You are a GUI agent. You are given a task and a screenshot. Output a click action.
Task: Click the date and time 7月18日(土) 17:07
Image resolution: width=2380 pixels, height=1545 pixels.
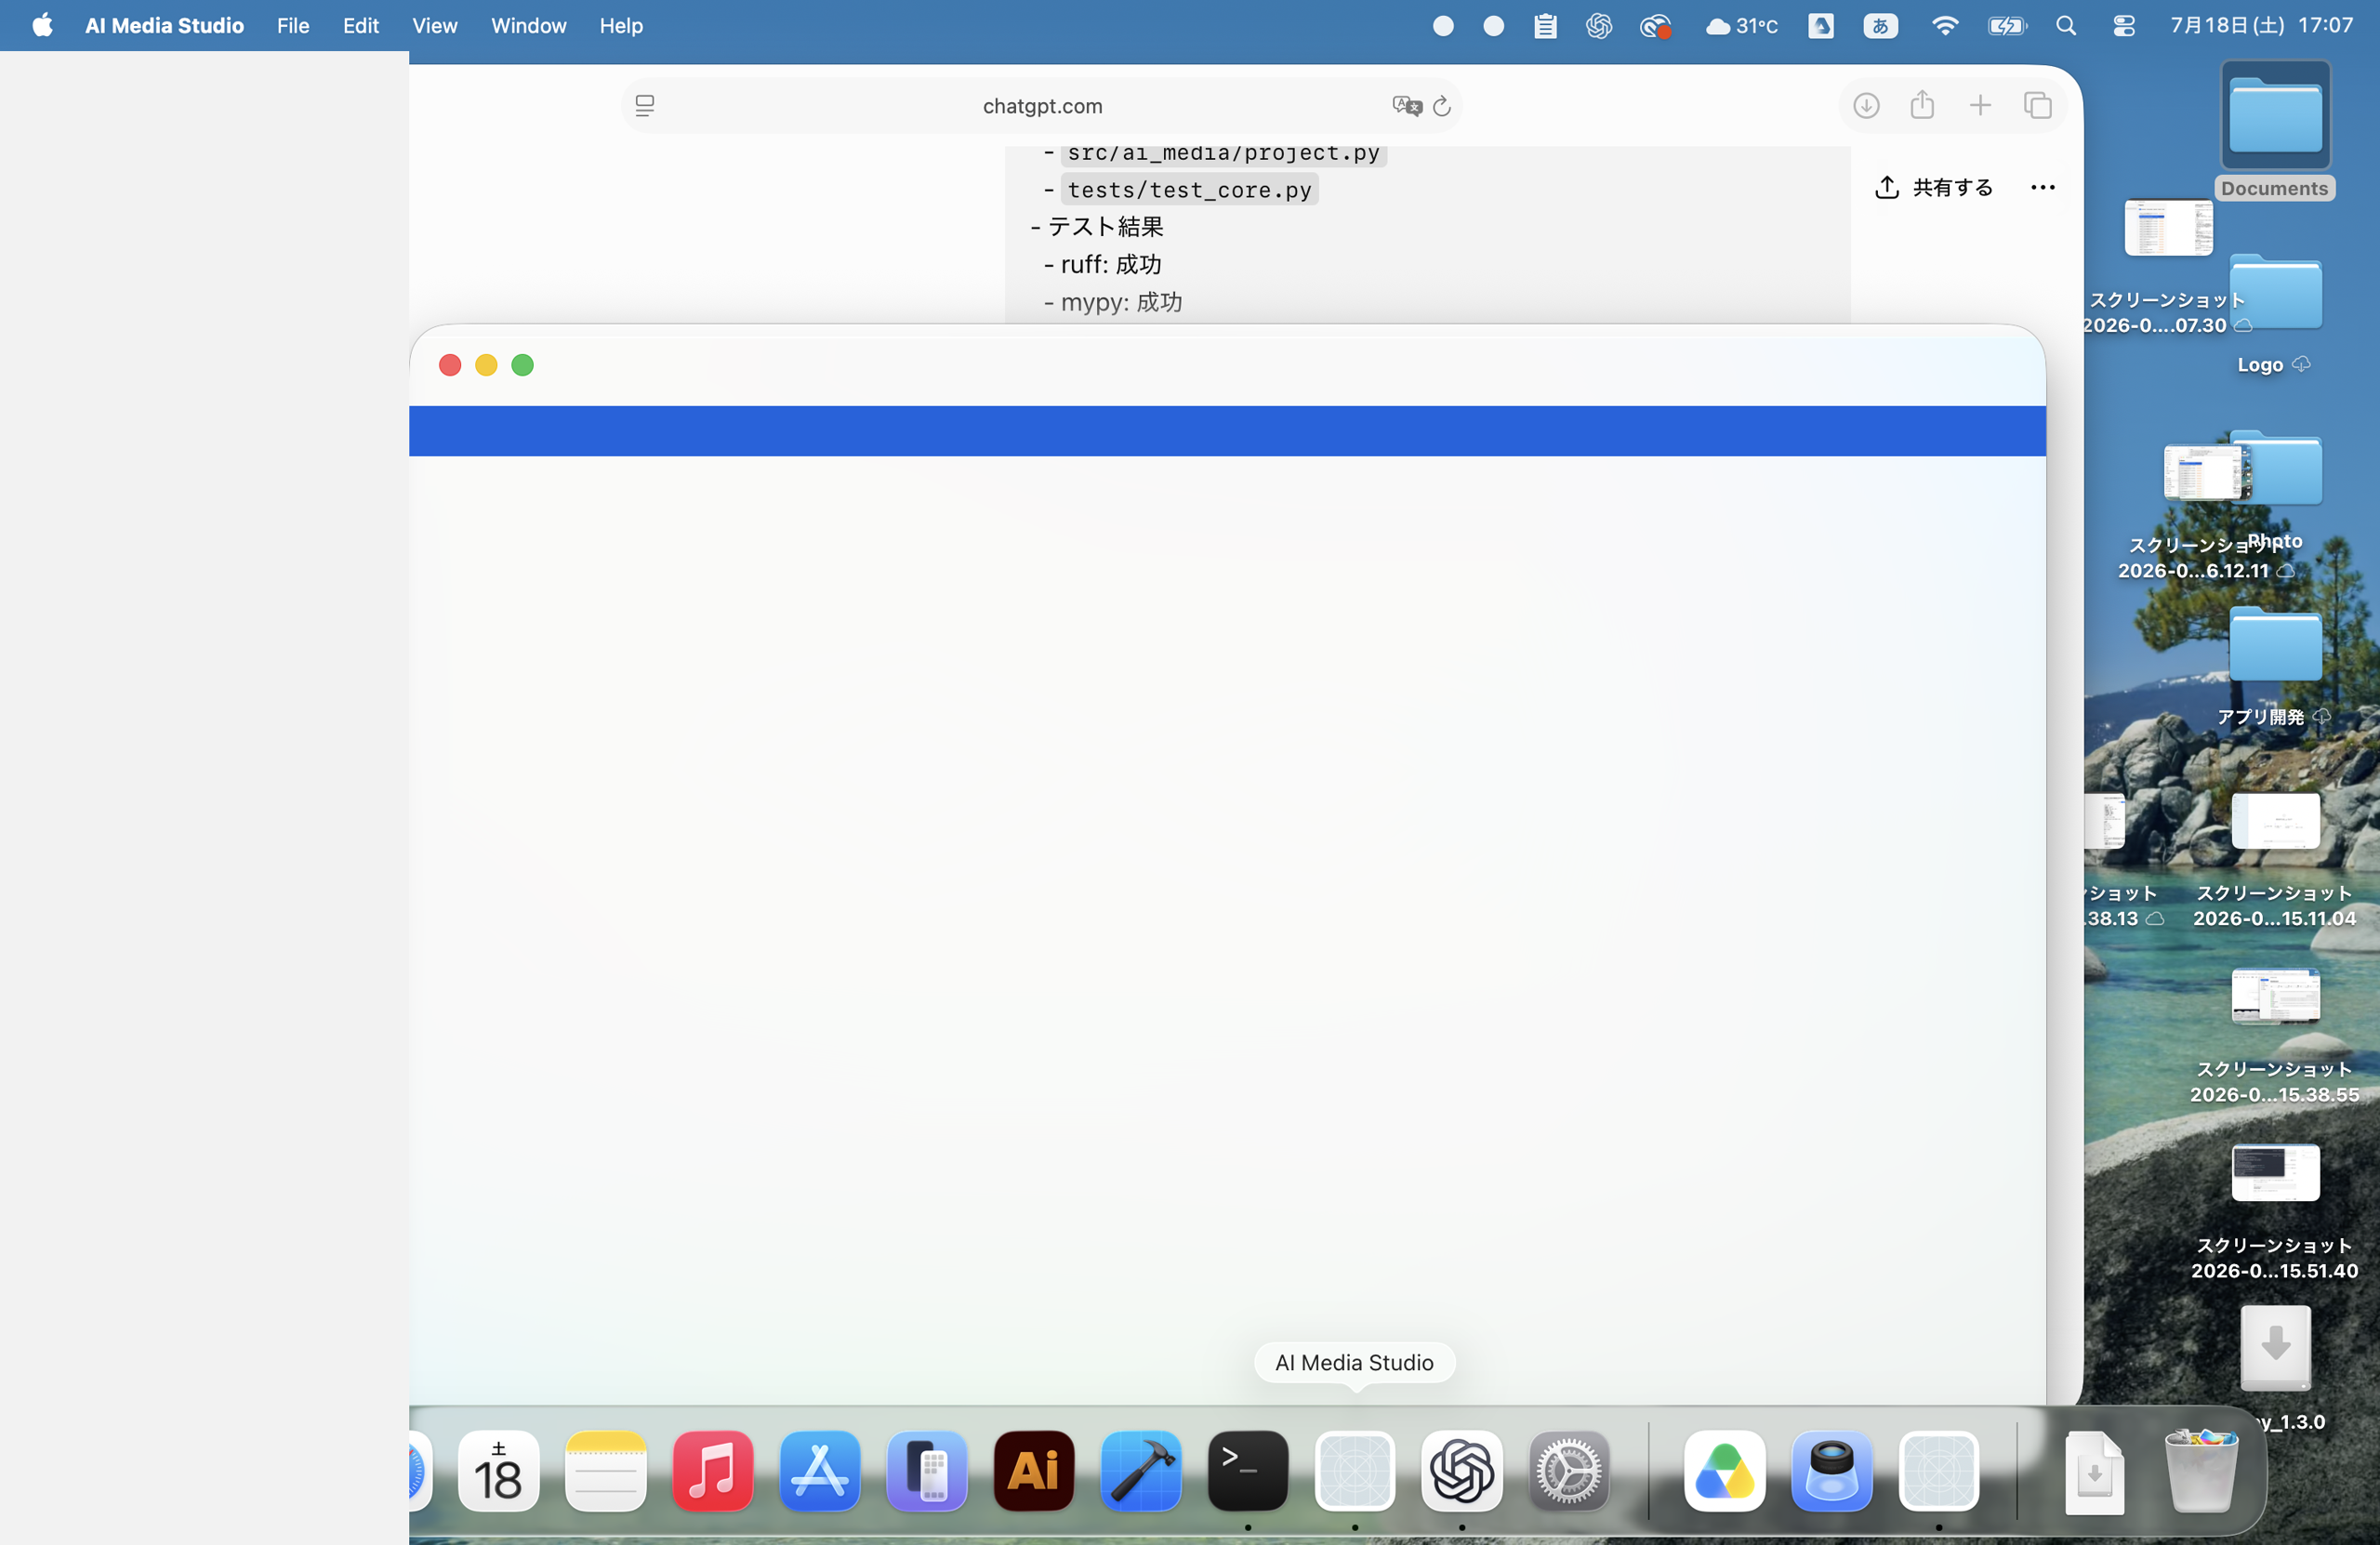pyautogui.click(x=2261, y=26)
